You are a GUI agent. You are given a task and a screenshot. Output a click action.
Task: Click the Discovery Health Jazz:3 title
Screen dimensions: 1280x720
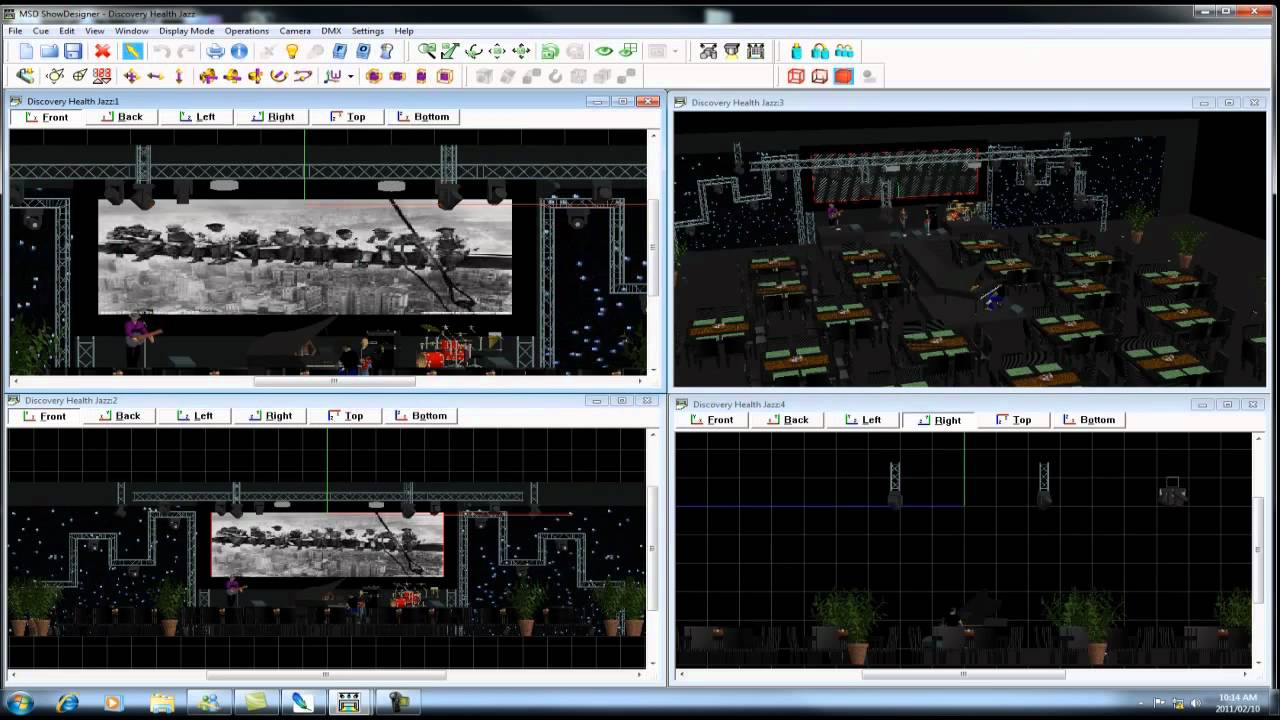pos(737,103)
